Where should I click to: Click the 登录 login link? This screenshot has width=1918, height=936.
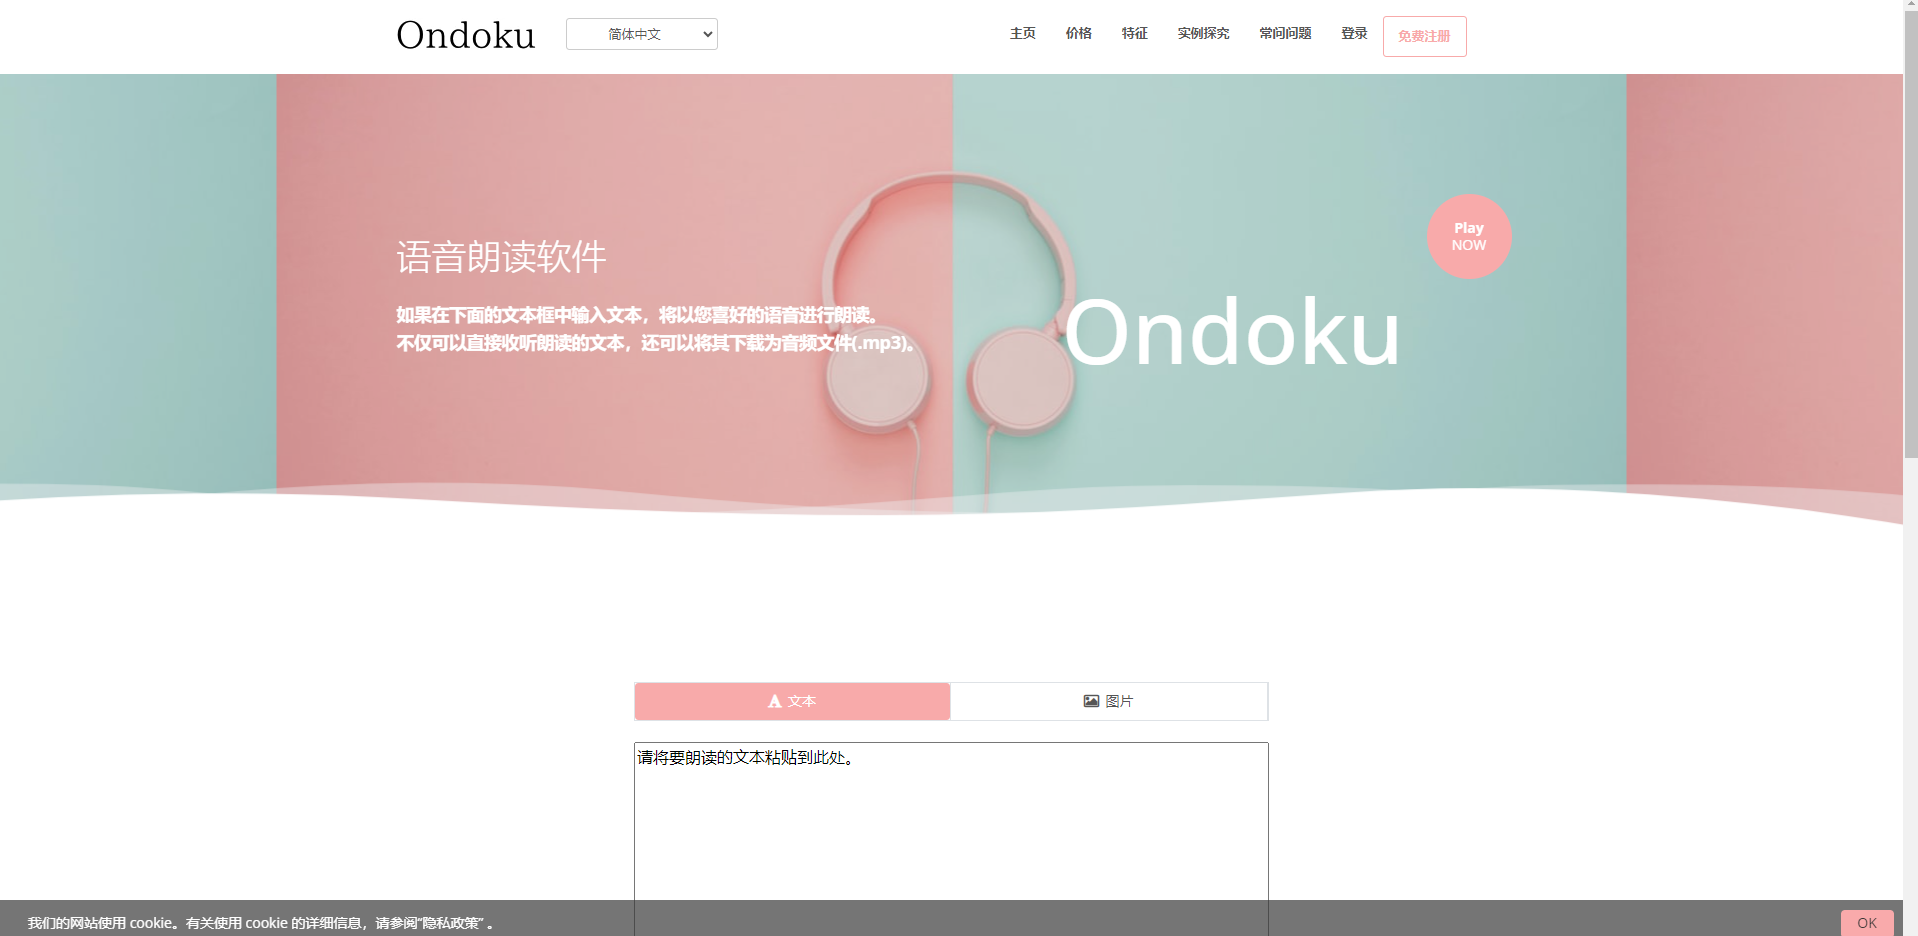coord(1354,34)
